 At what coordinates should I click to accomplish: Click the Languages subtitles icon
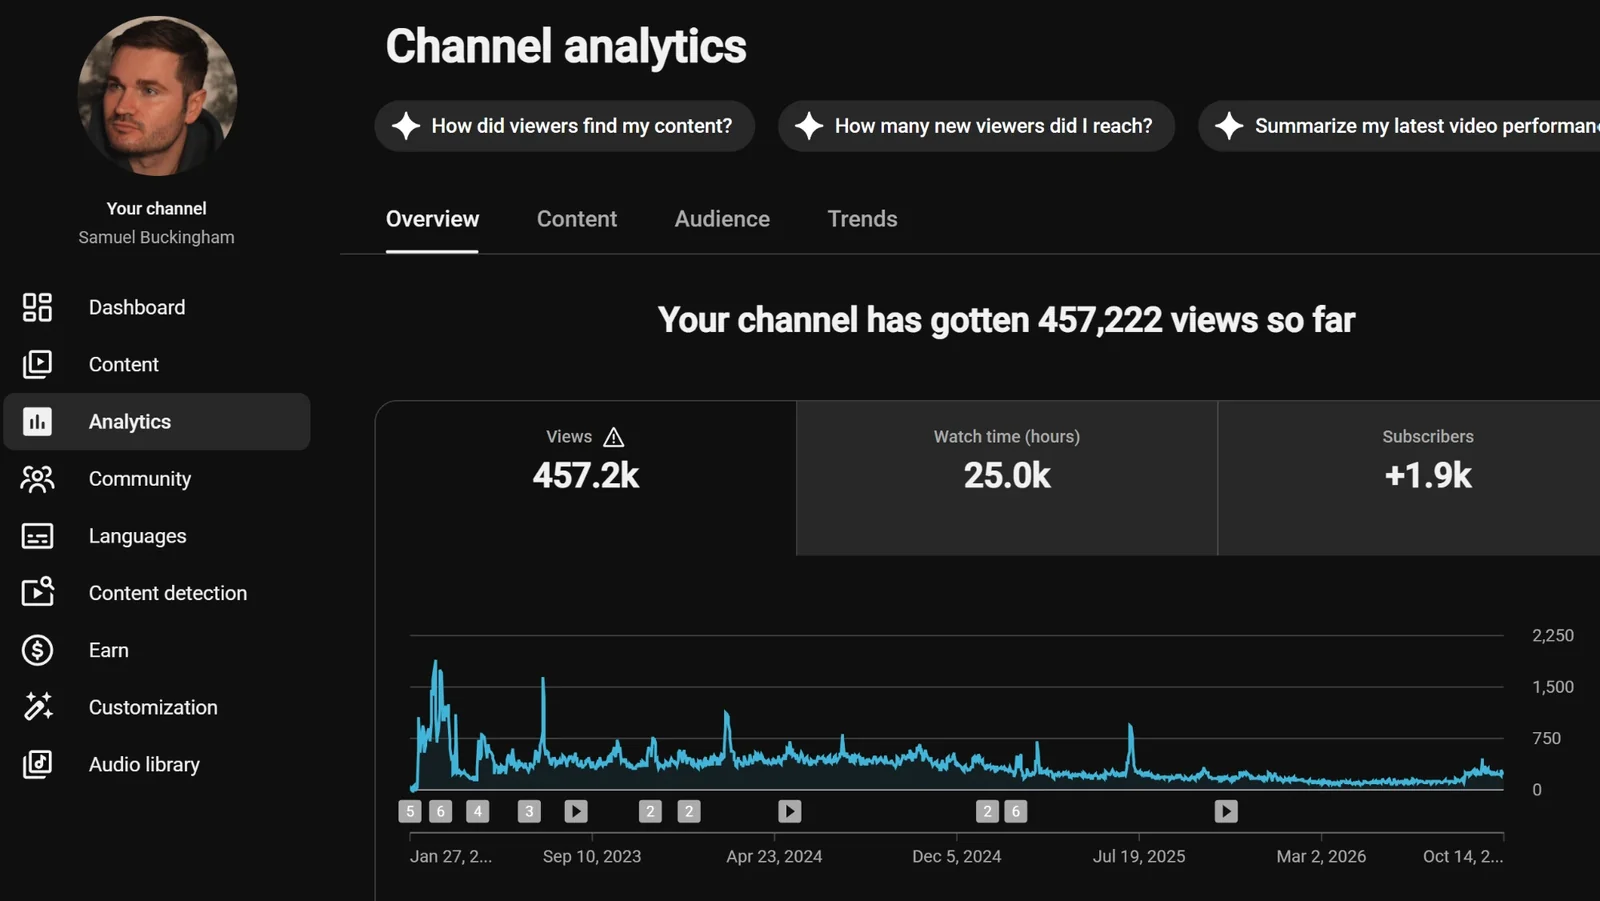[x=37, y=536]
